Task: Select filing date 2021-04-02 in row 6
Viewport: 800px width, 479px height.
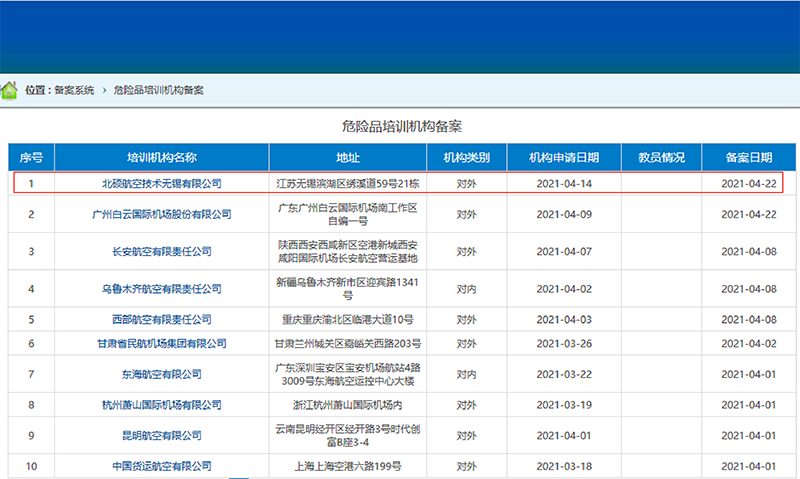Action: click(x=748, y=343)
